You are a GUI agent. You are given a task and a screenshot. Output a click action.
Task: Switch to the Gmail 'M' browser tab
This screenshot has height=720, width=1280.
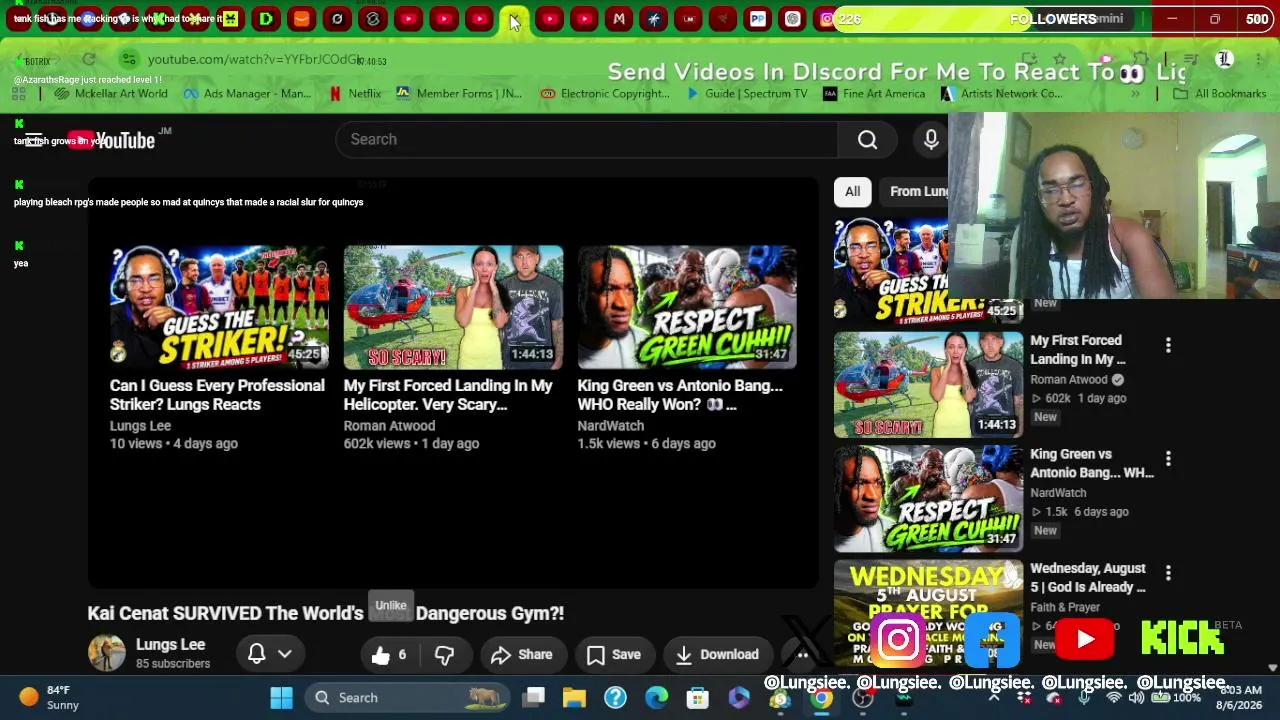pyautogui.click(x=619, y=19)
